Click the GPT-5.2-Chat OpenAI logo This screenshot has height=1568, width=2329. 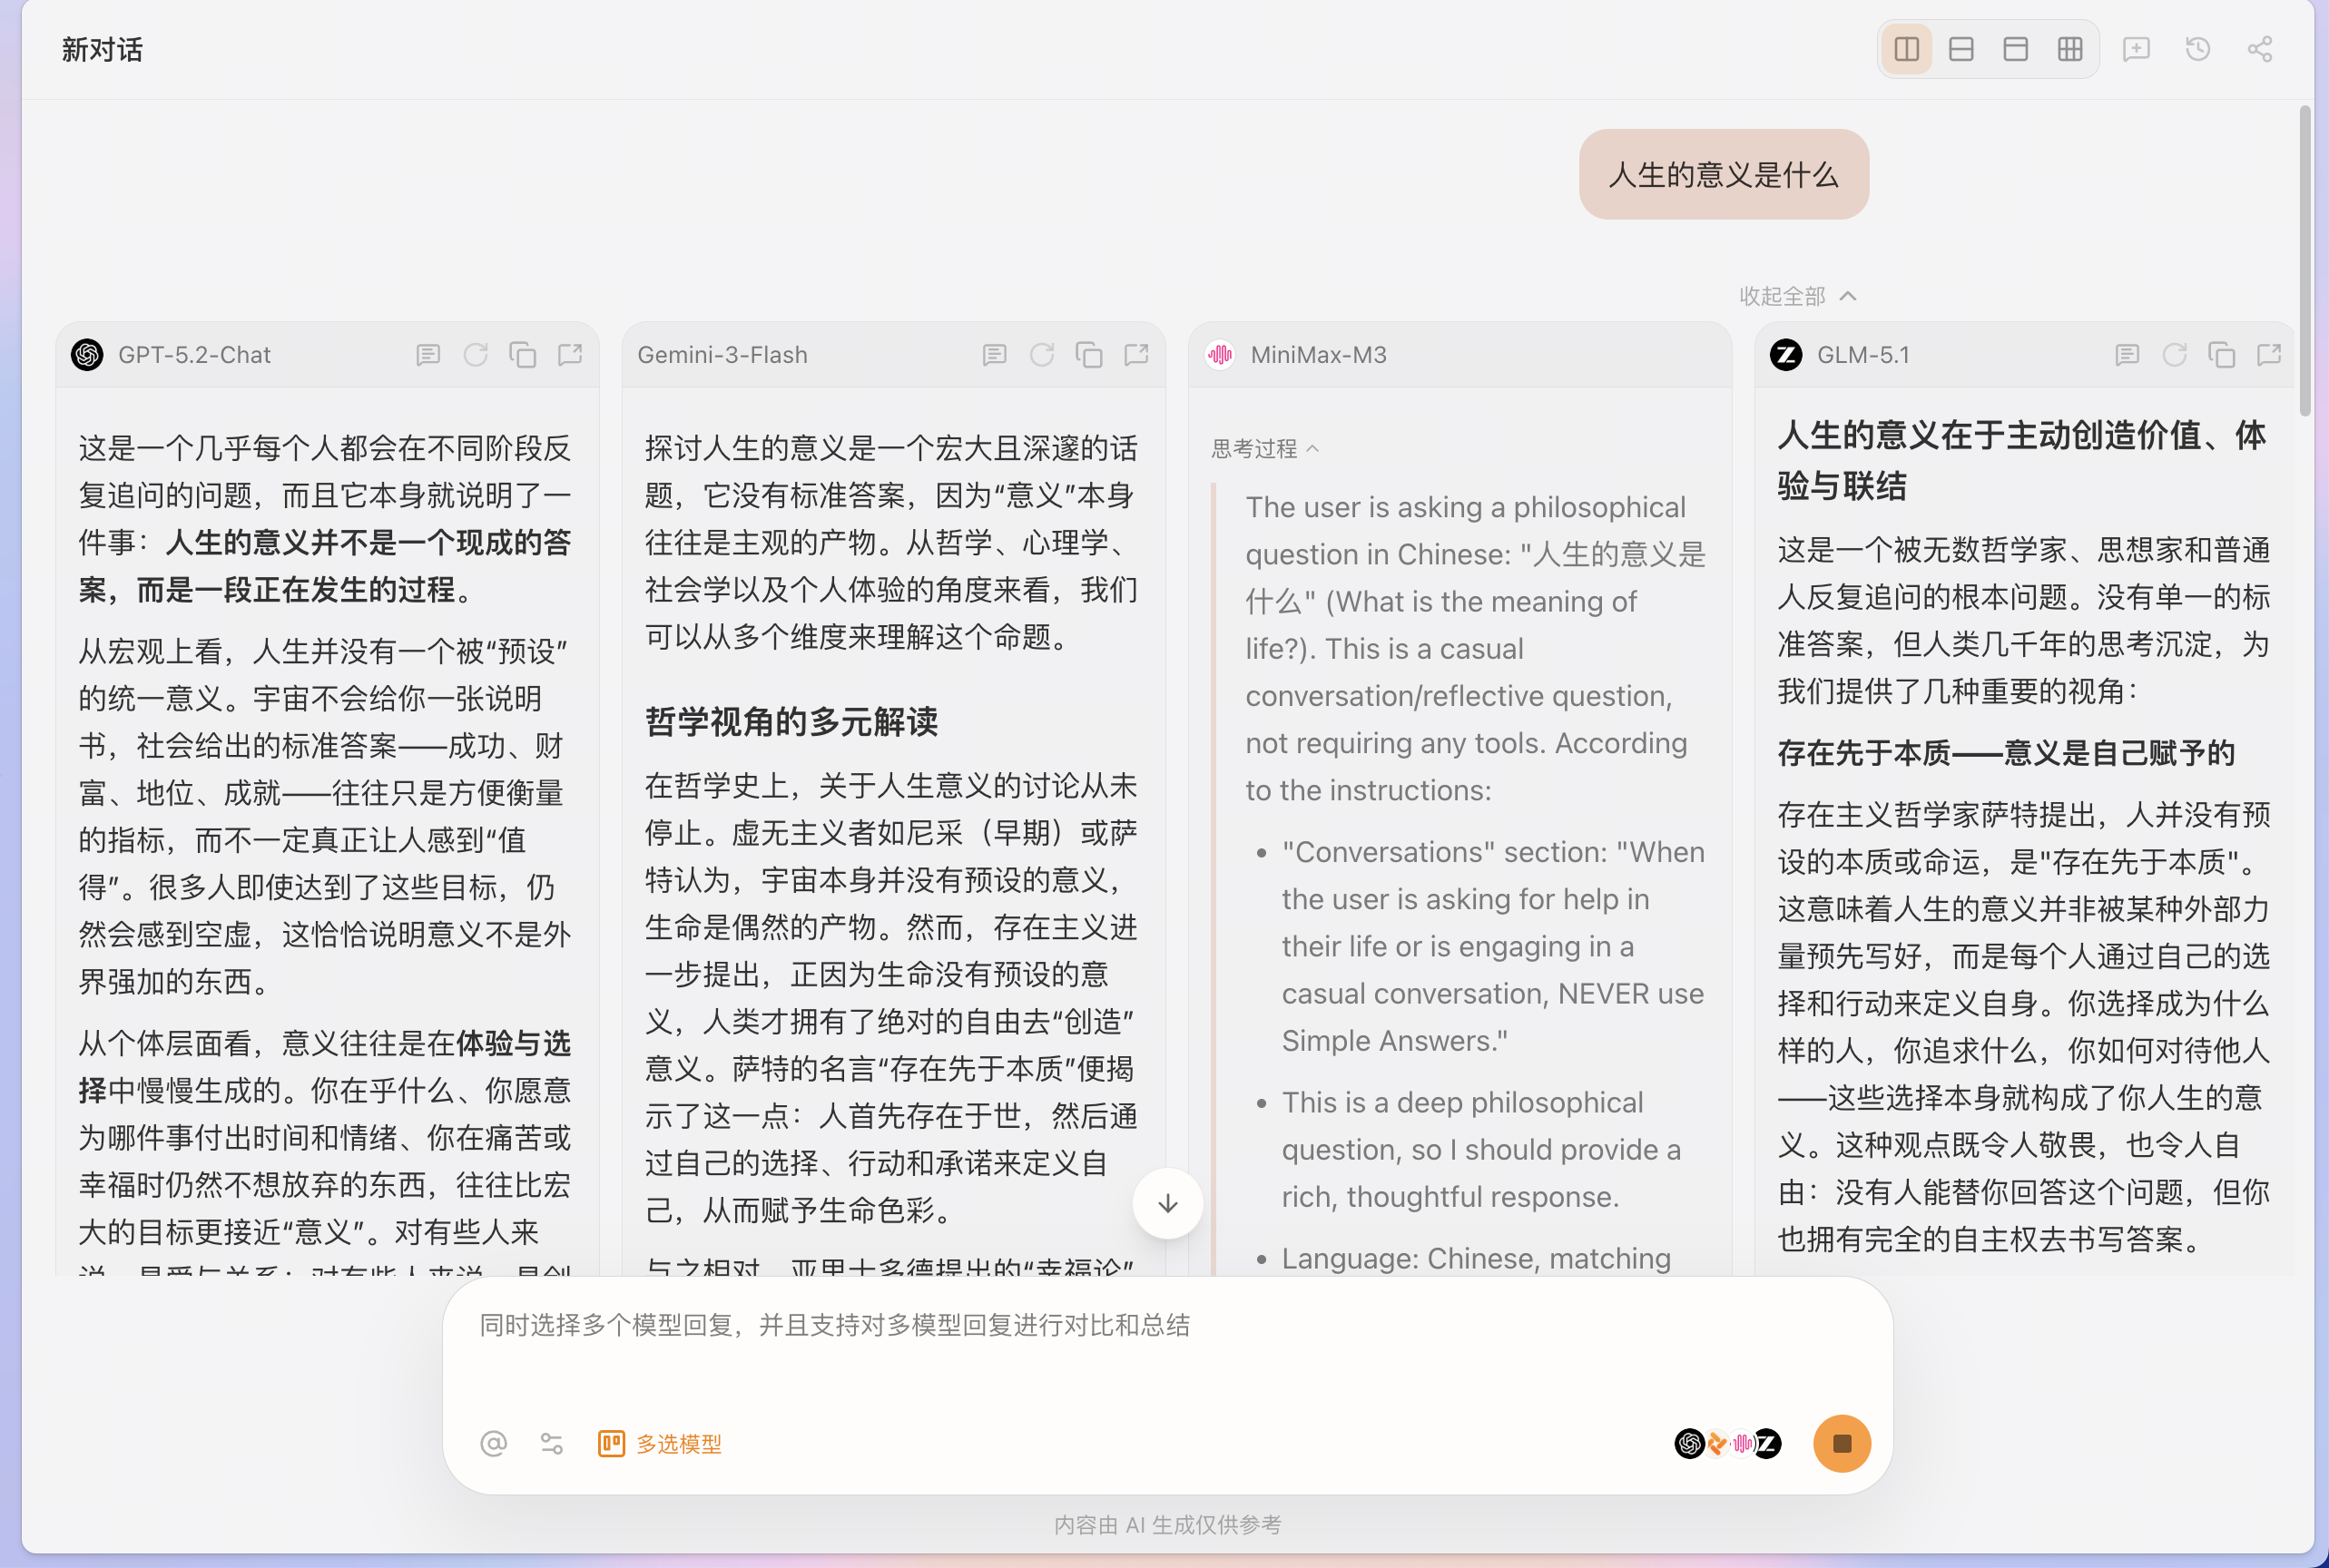pyautogui.click(x=87, y=355)
